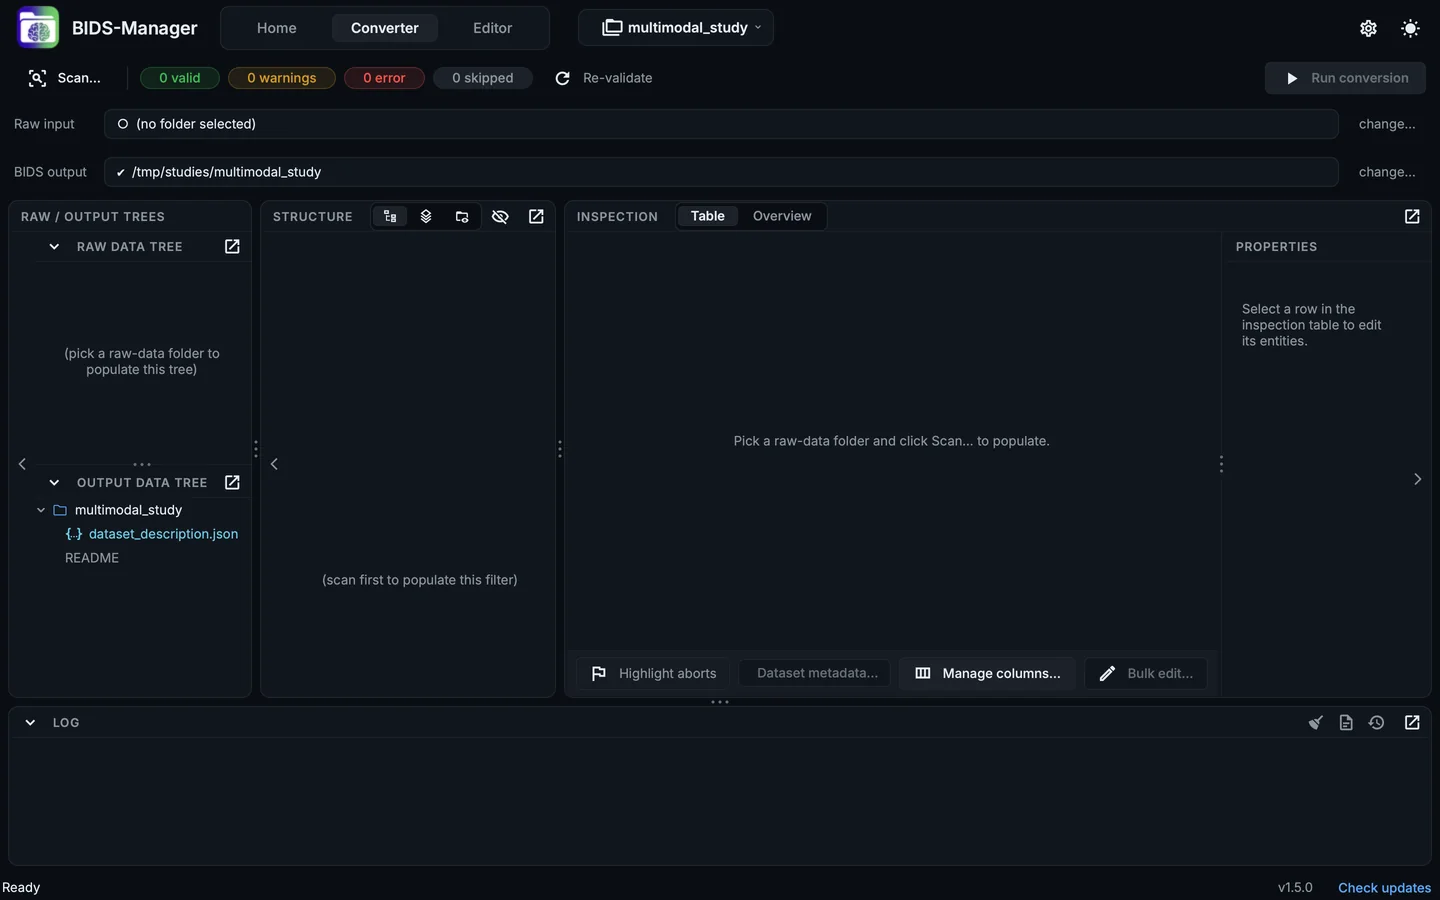Open log history clock icon
Image resolution: width=1440 pixels, height=900 pixels.
pos(1377,722)
